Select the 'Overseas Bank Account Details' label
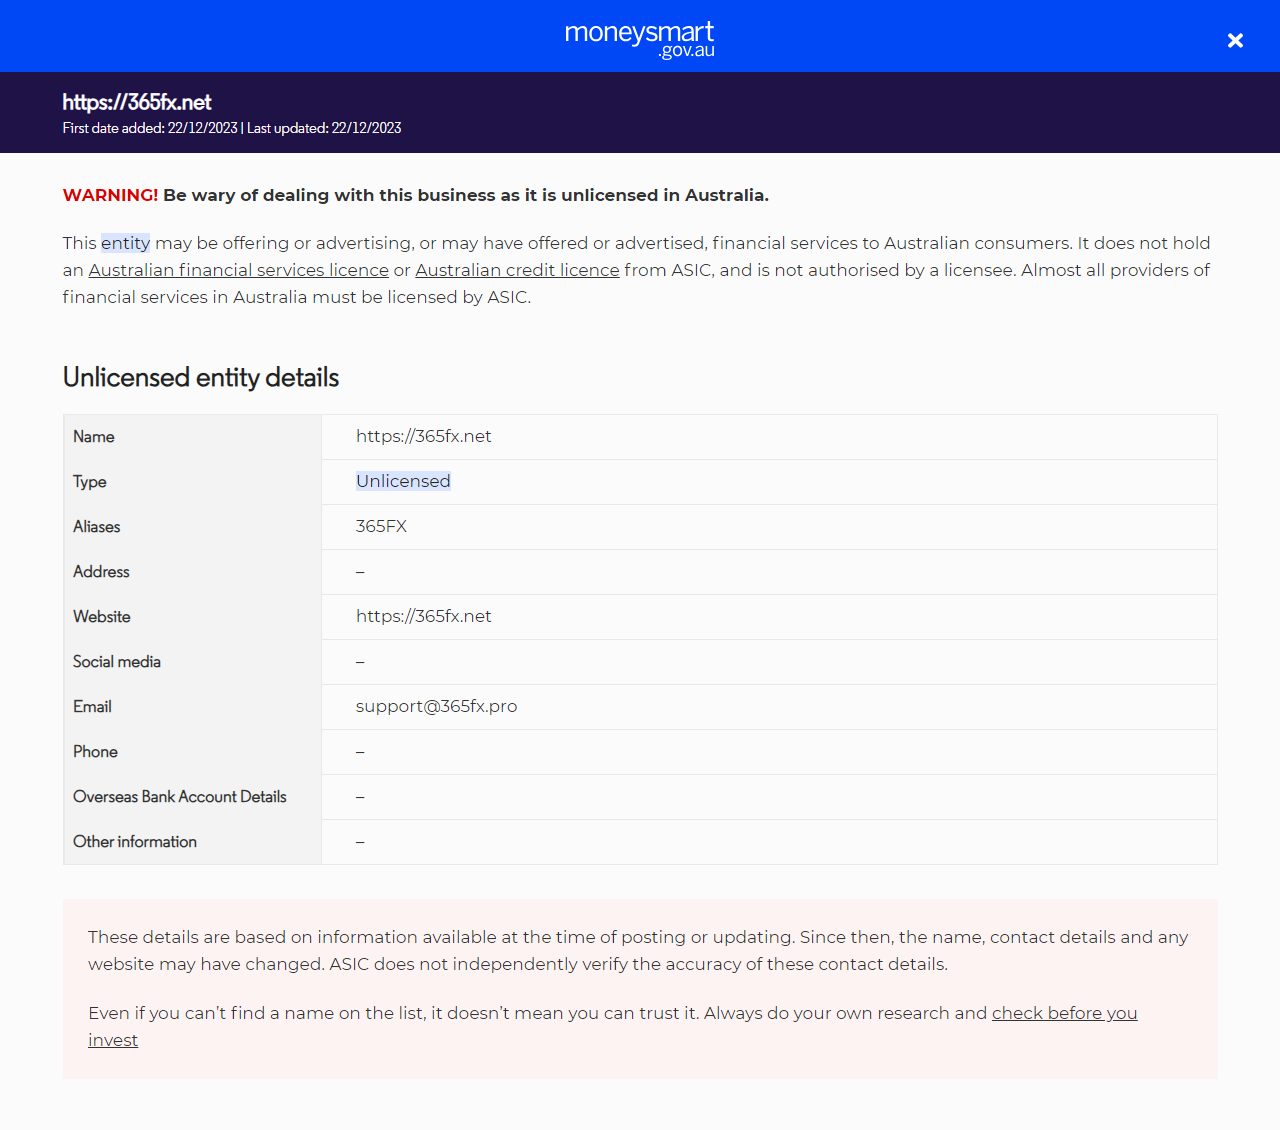 click(x=180, y=797)
